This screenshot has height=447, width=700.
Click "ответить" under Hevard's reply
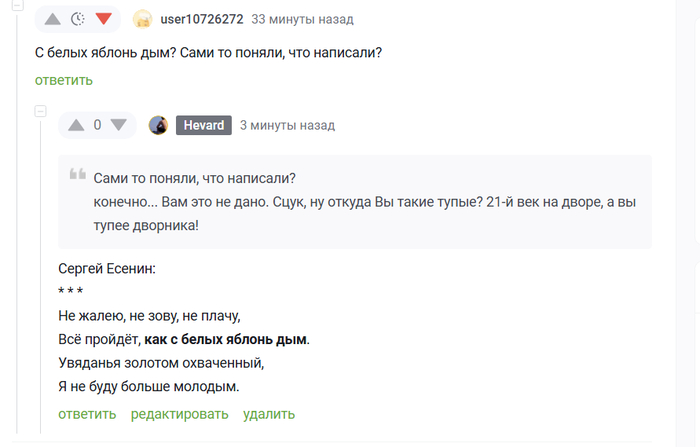[87, 414]
